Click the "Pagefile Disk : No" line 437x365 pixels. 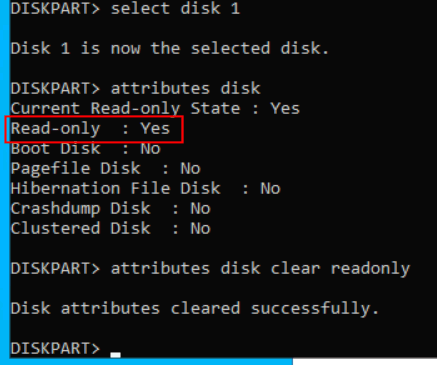(x=105, y=168)
